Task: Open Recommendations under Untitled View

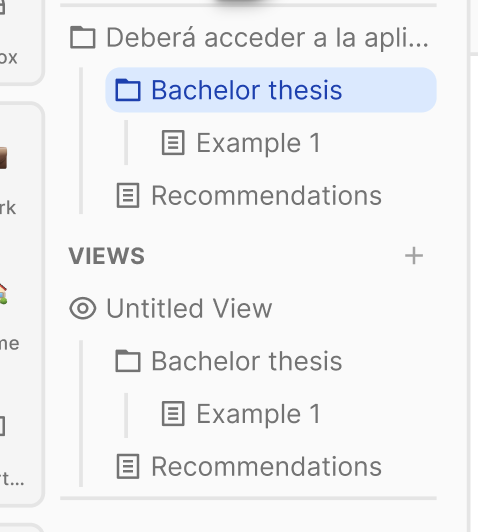Action: (x=267, y=467)
